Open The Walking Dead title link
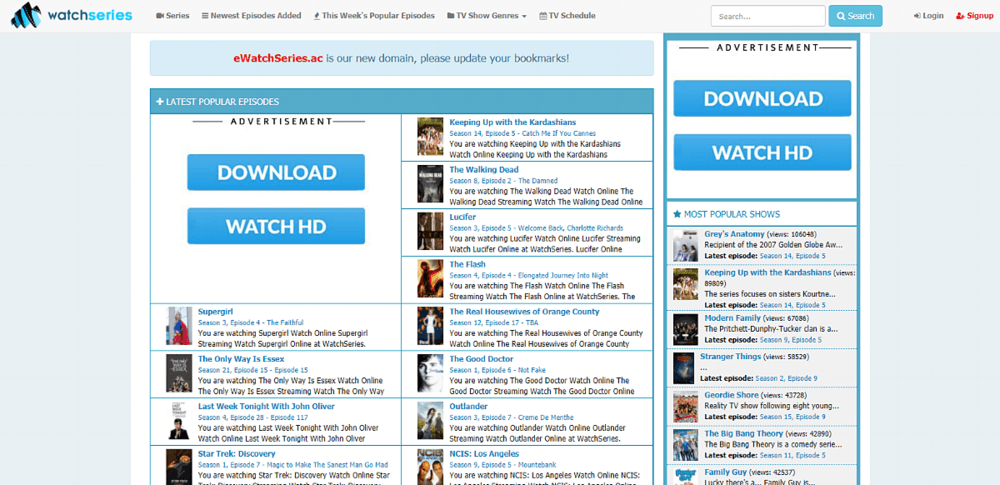This screenshot has height=485, width=1000. click(x=484, y=170)
